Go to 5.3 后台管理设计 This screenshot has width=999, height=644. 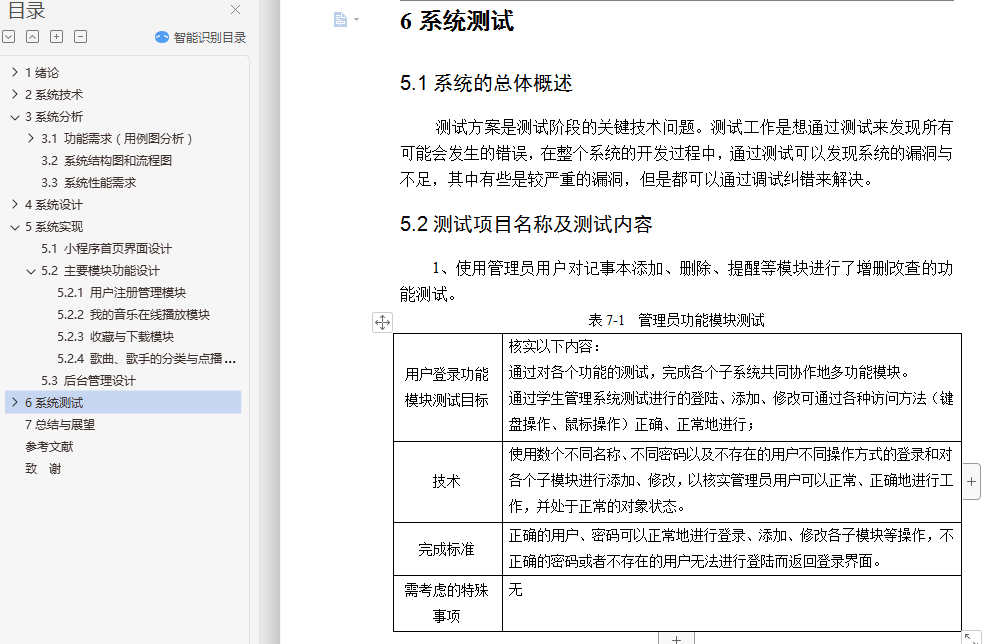point(89,381)
